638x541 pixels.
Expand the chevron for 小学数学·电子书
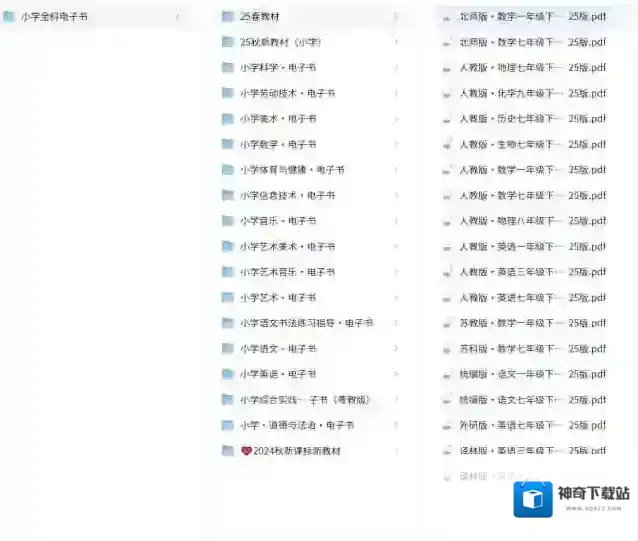tap(395, 144)
